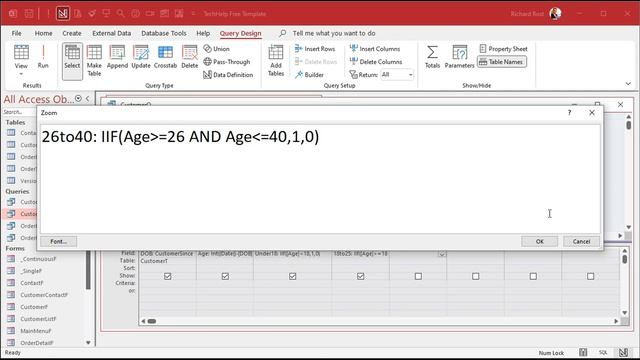
Task: Uncheck Show for the 18to25 column
Action: tap(360, 276)
